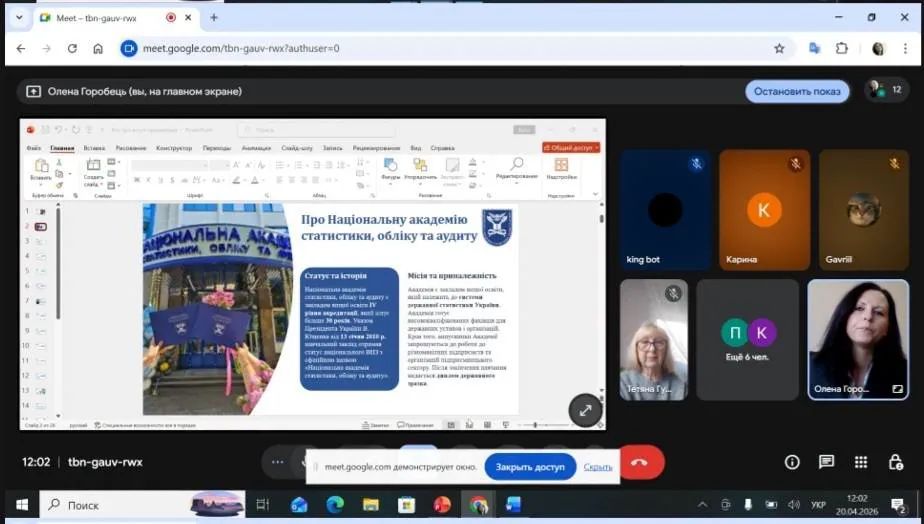Show hidden system tray icons
The width and height of the screenshot is (924, 524).
coord(701,505)
